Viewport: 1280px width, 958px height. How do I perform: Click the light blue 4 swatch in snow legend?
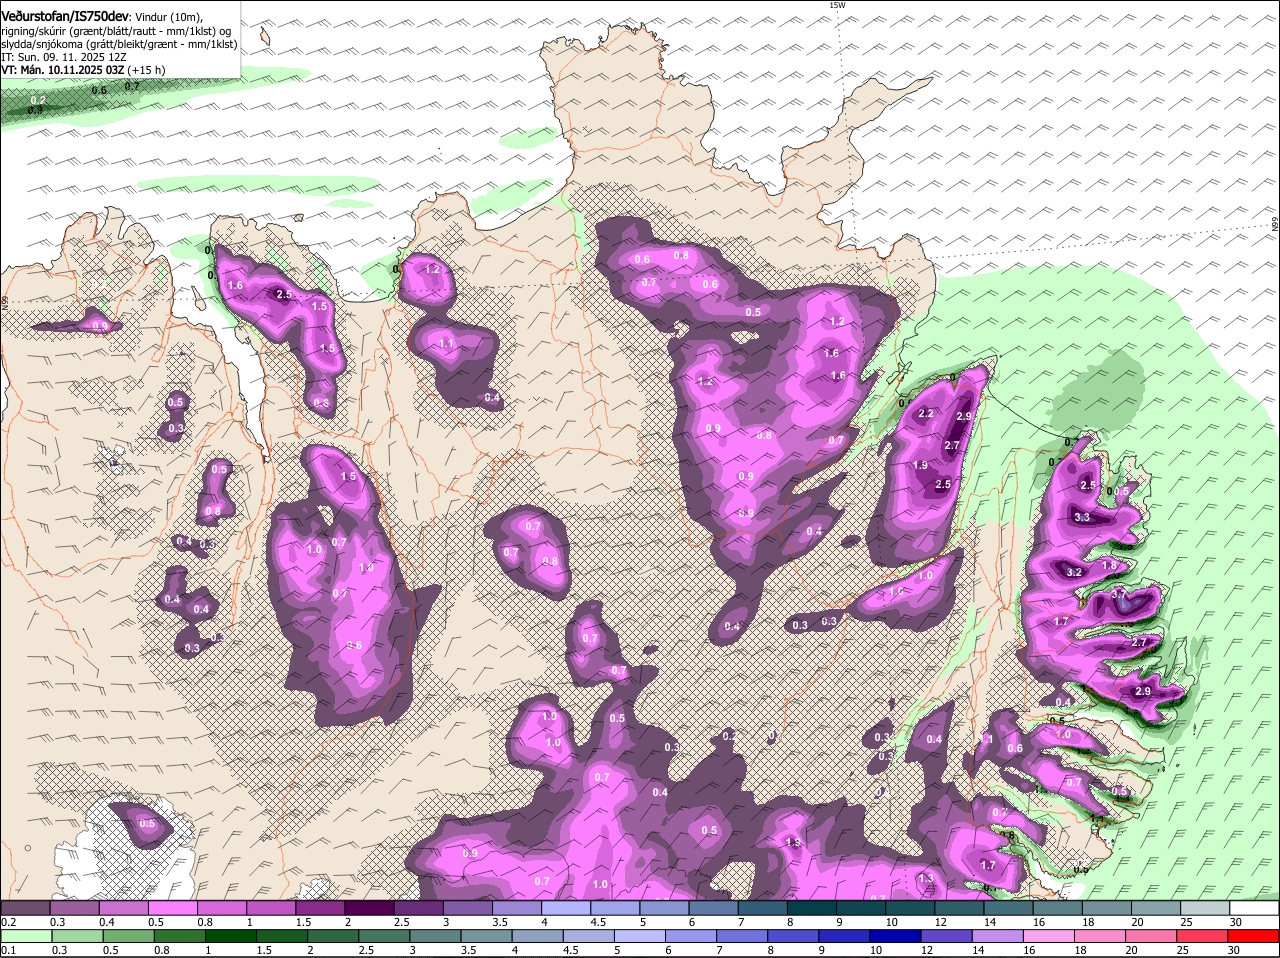click(x=564, y=908)
